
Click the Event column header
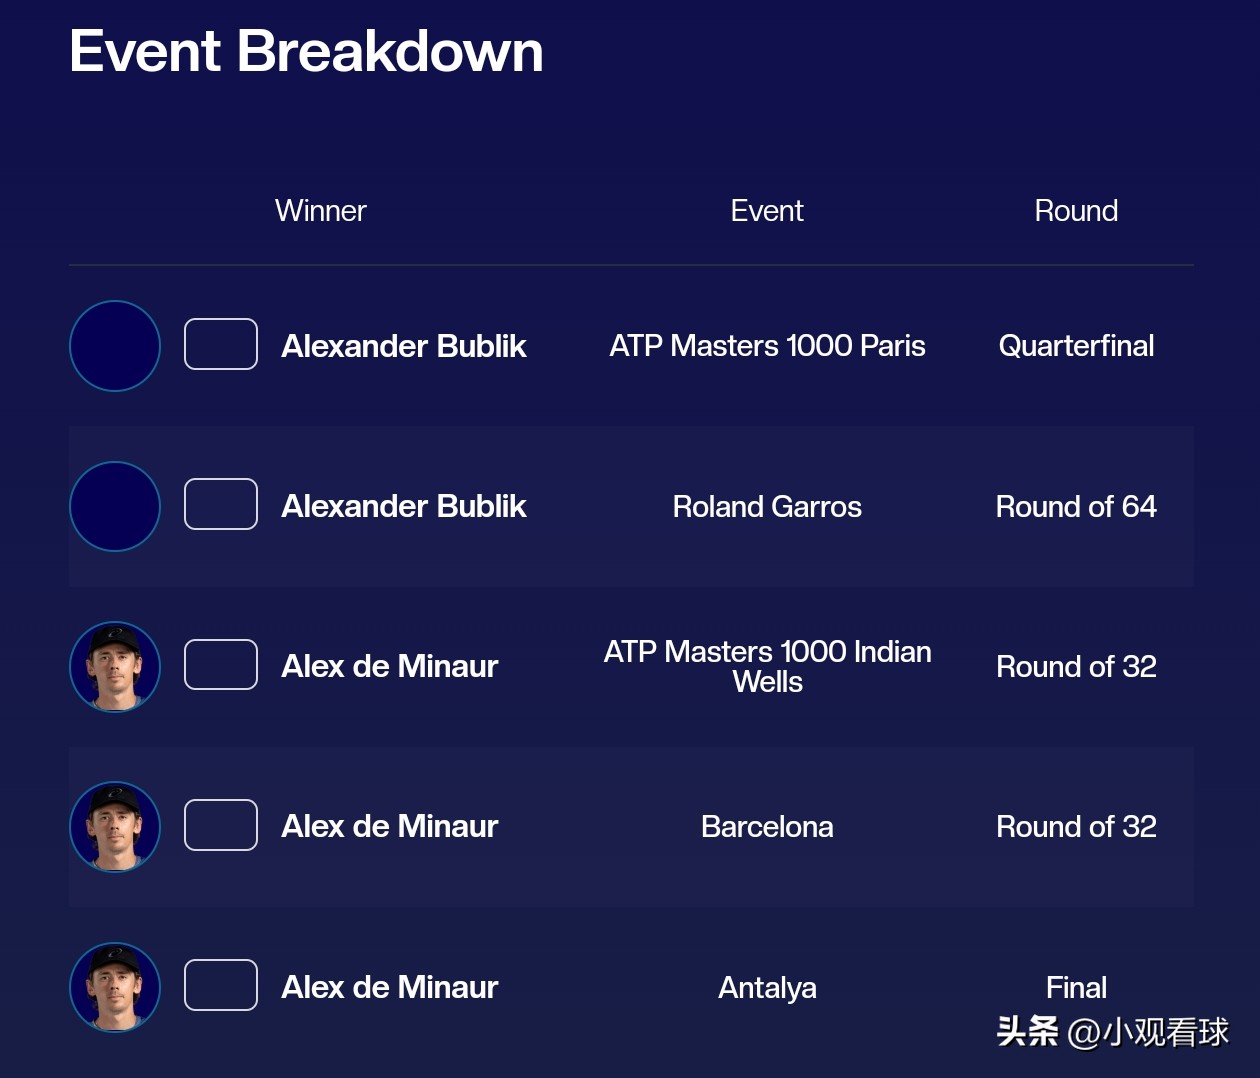point(767,211)
